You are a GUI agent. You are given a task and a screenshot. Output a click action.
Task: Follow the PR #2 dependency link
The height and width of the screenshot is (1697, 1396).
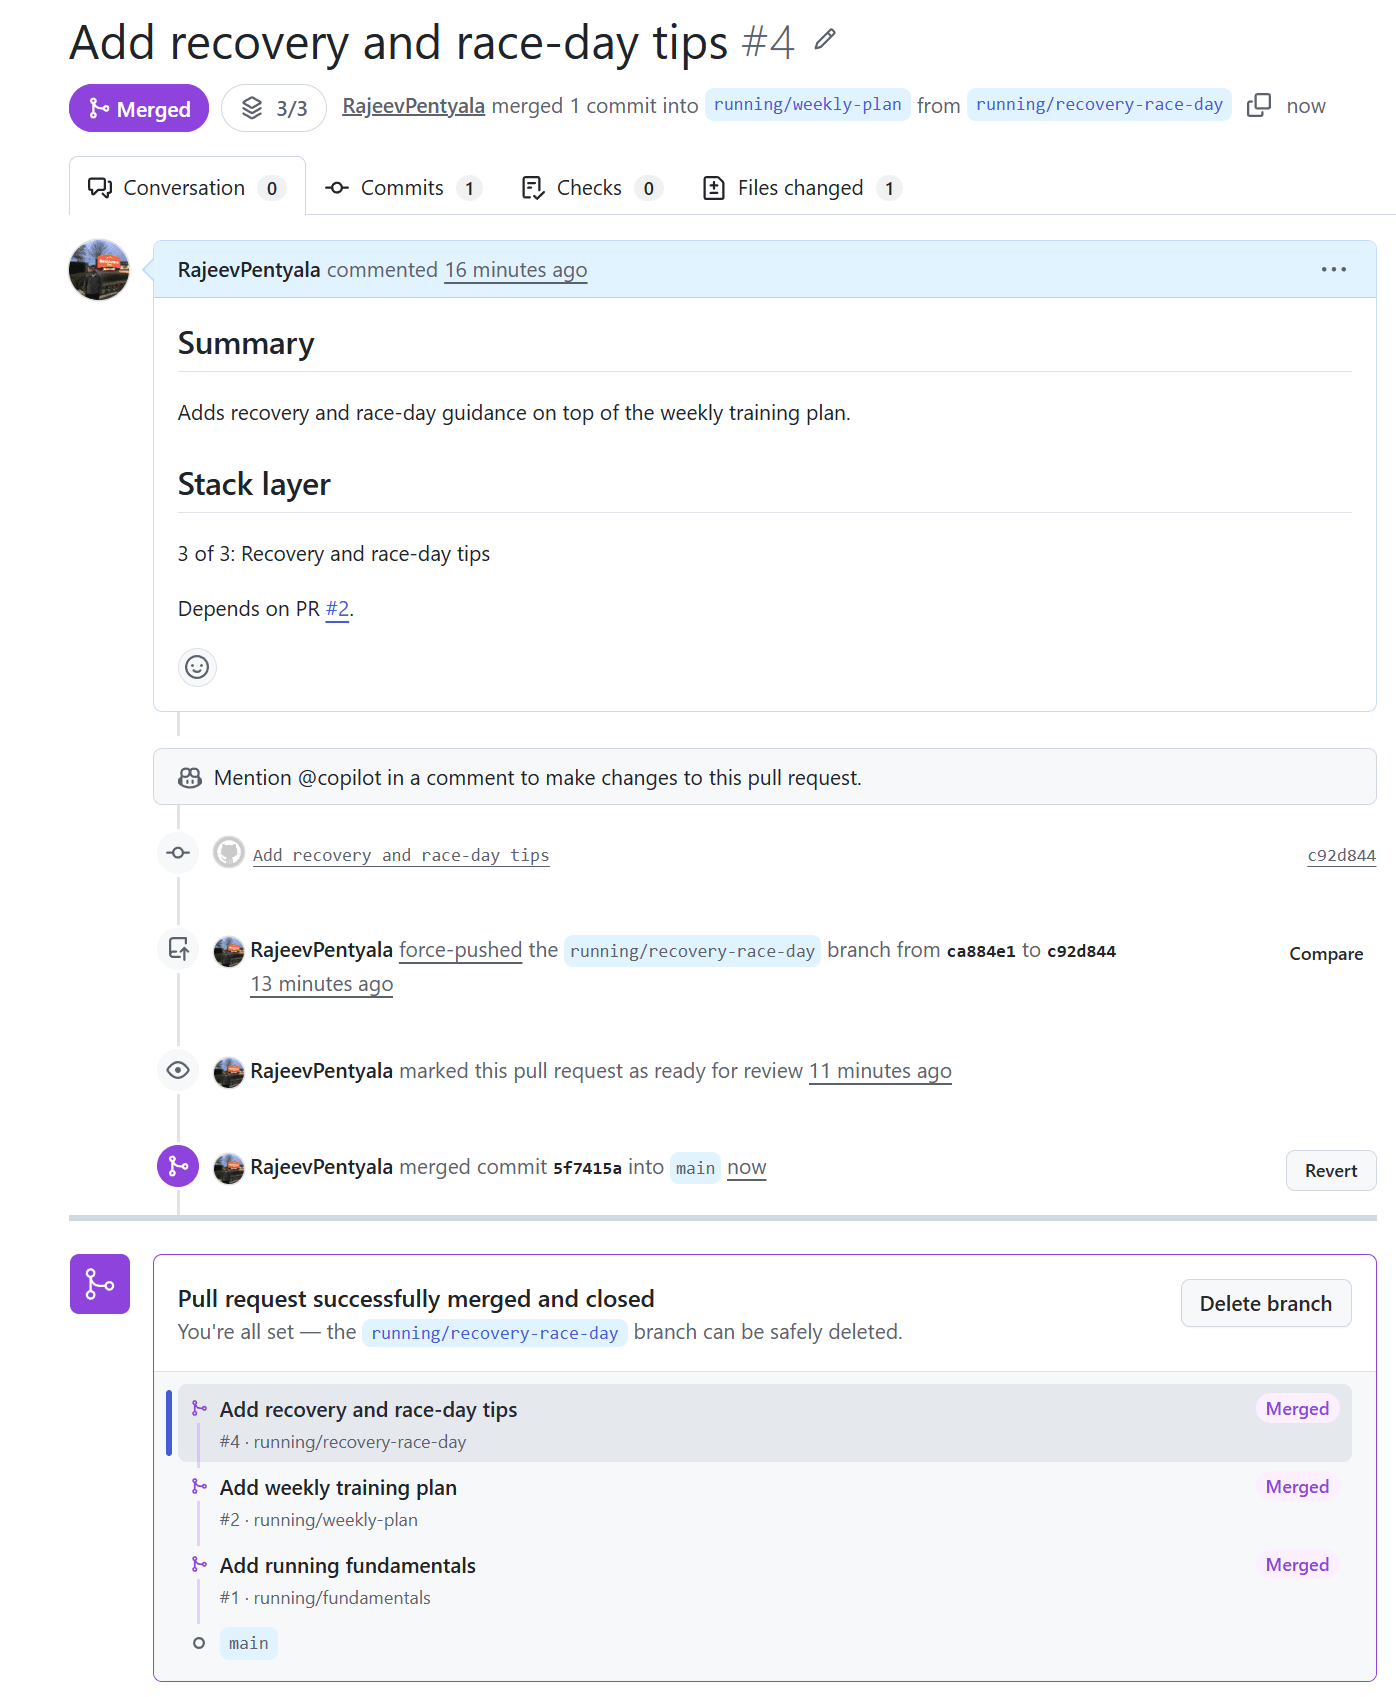(337, 608)
